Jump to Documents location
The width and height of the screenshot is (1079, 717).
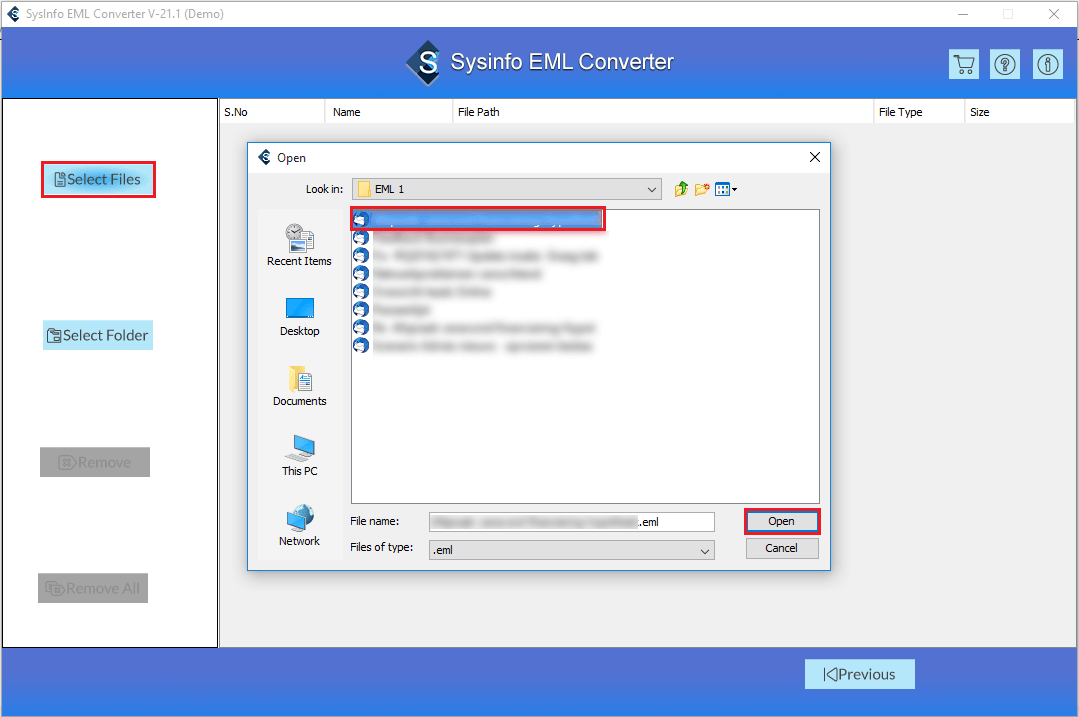[299, 387]
